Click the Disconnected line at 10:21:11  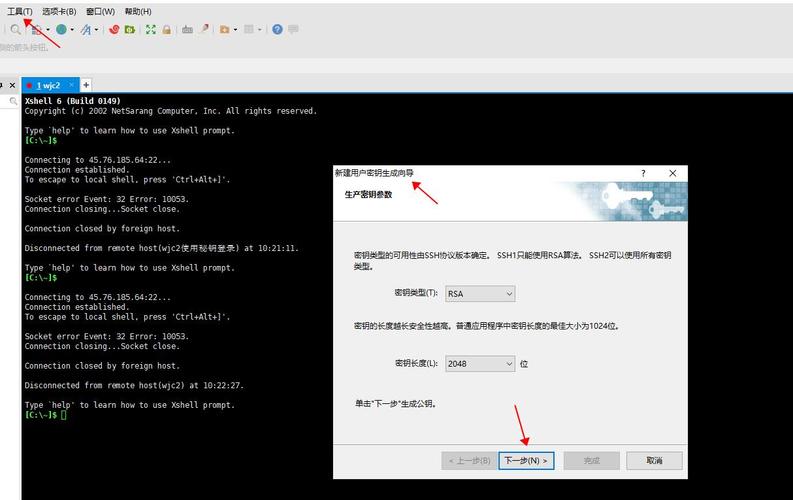[x=162, y=248]
